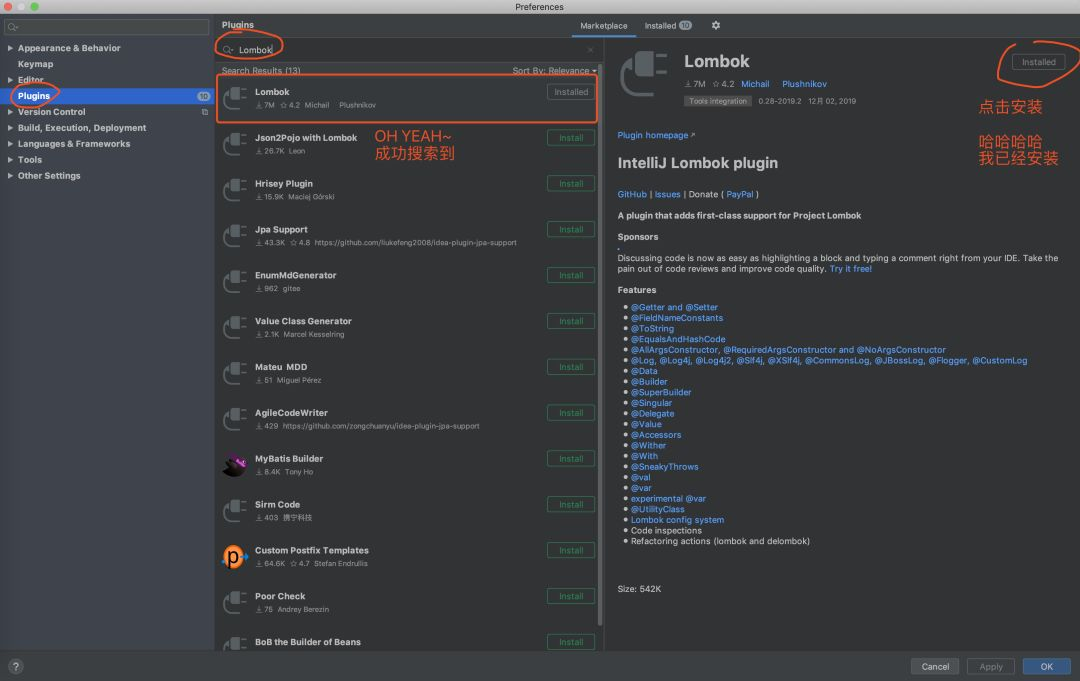This screenshot has height=681, width=1080.
Task: Open the plugins gear settings menu
Action: (x=716, y=25)
